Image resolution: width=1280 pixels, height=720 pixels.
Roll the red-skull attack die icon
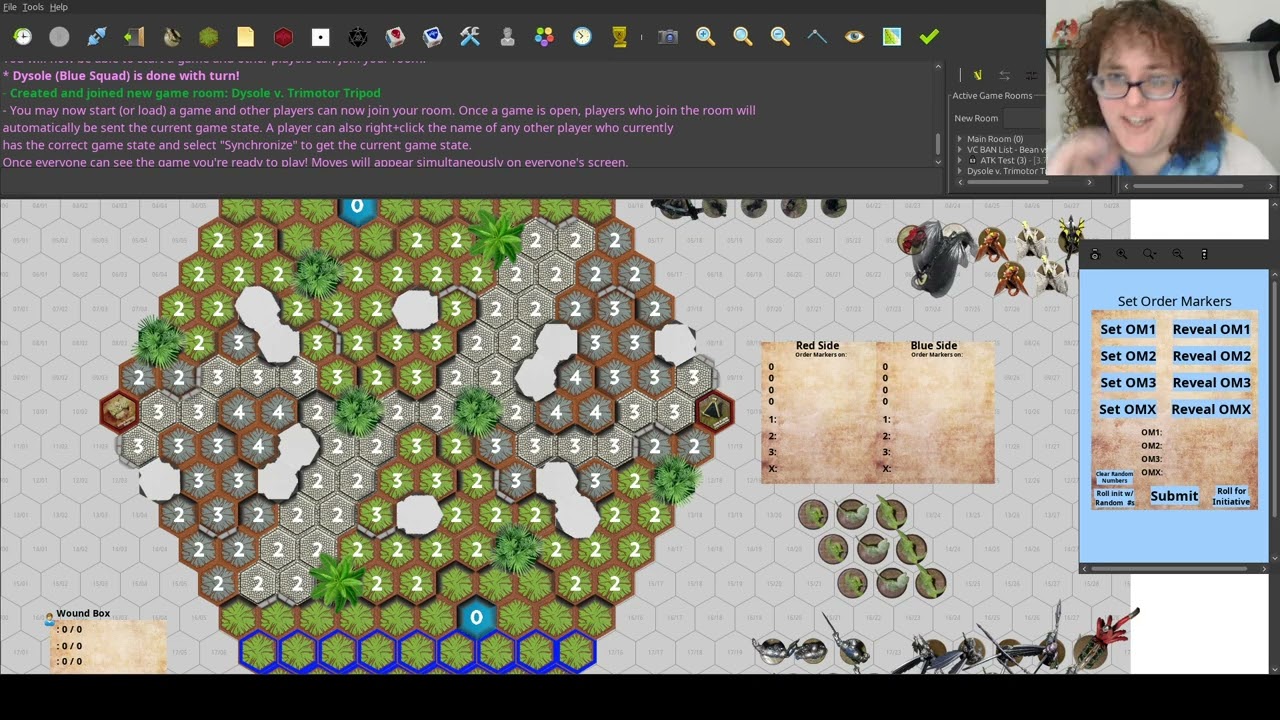[x=395, y=37]
